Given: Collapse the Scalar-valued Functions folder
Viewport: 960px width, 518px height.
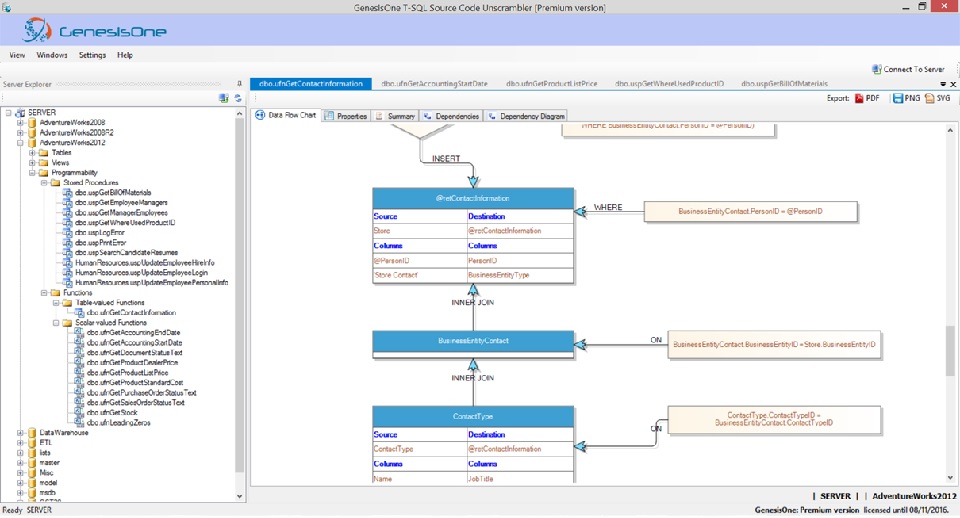Looking at the screenshot, I should tap(56, 323).
